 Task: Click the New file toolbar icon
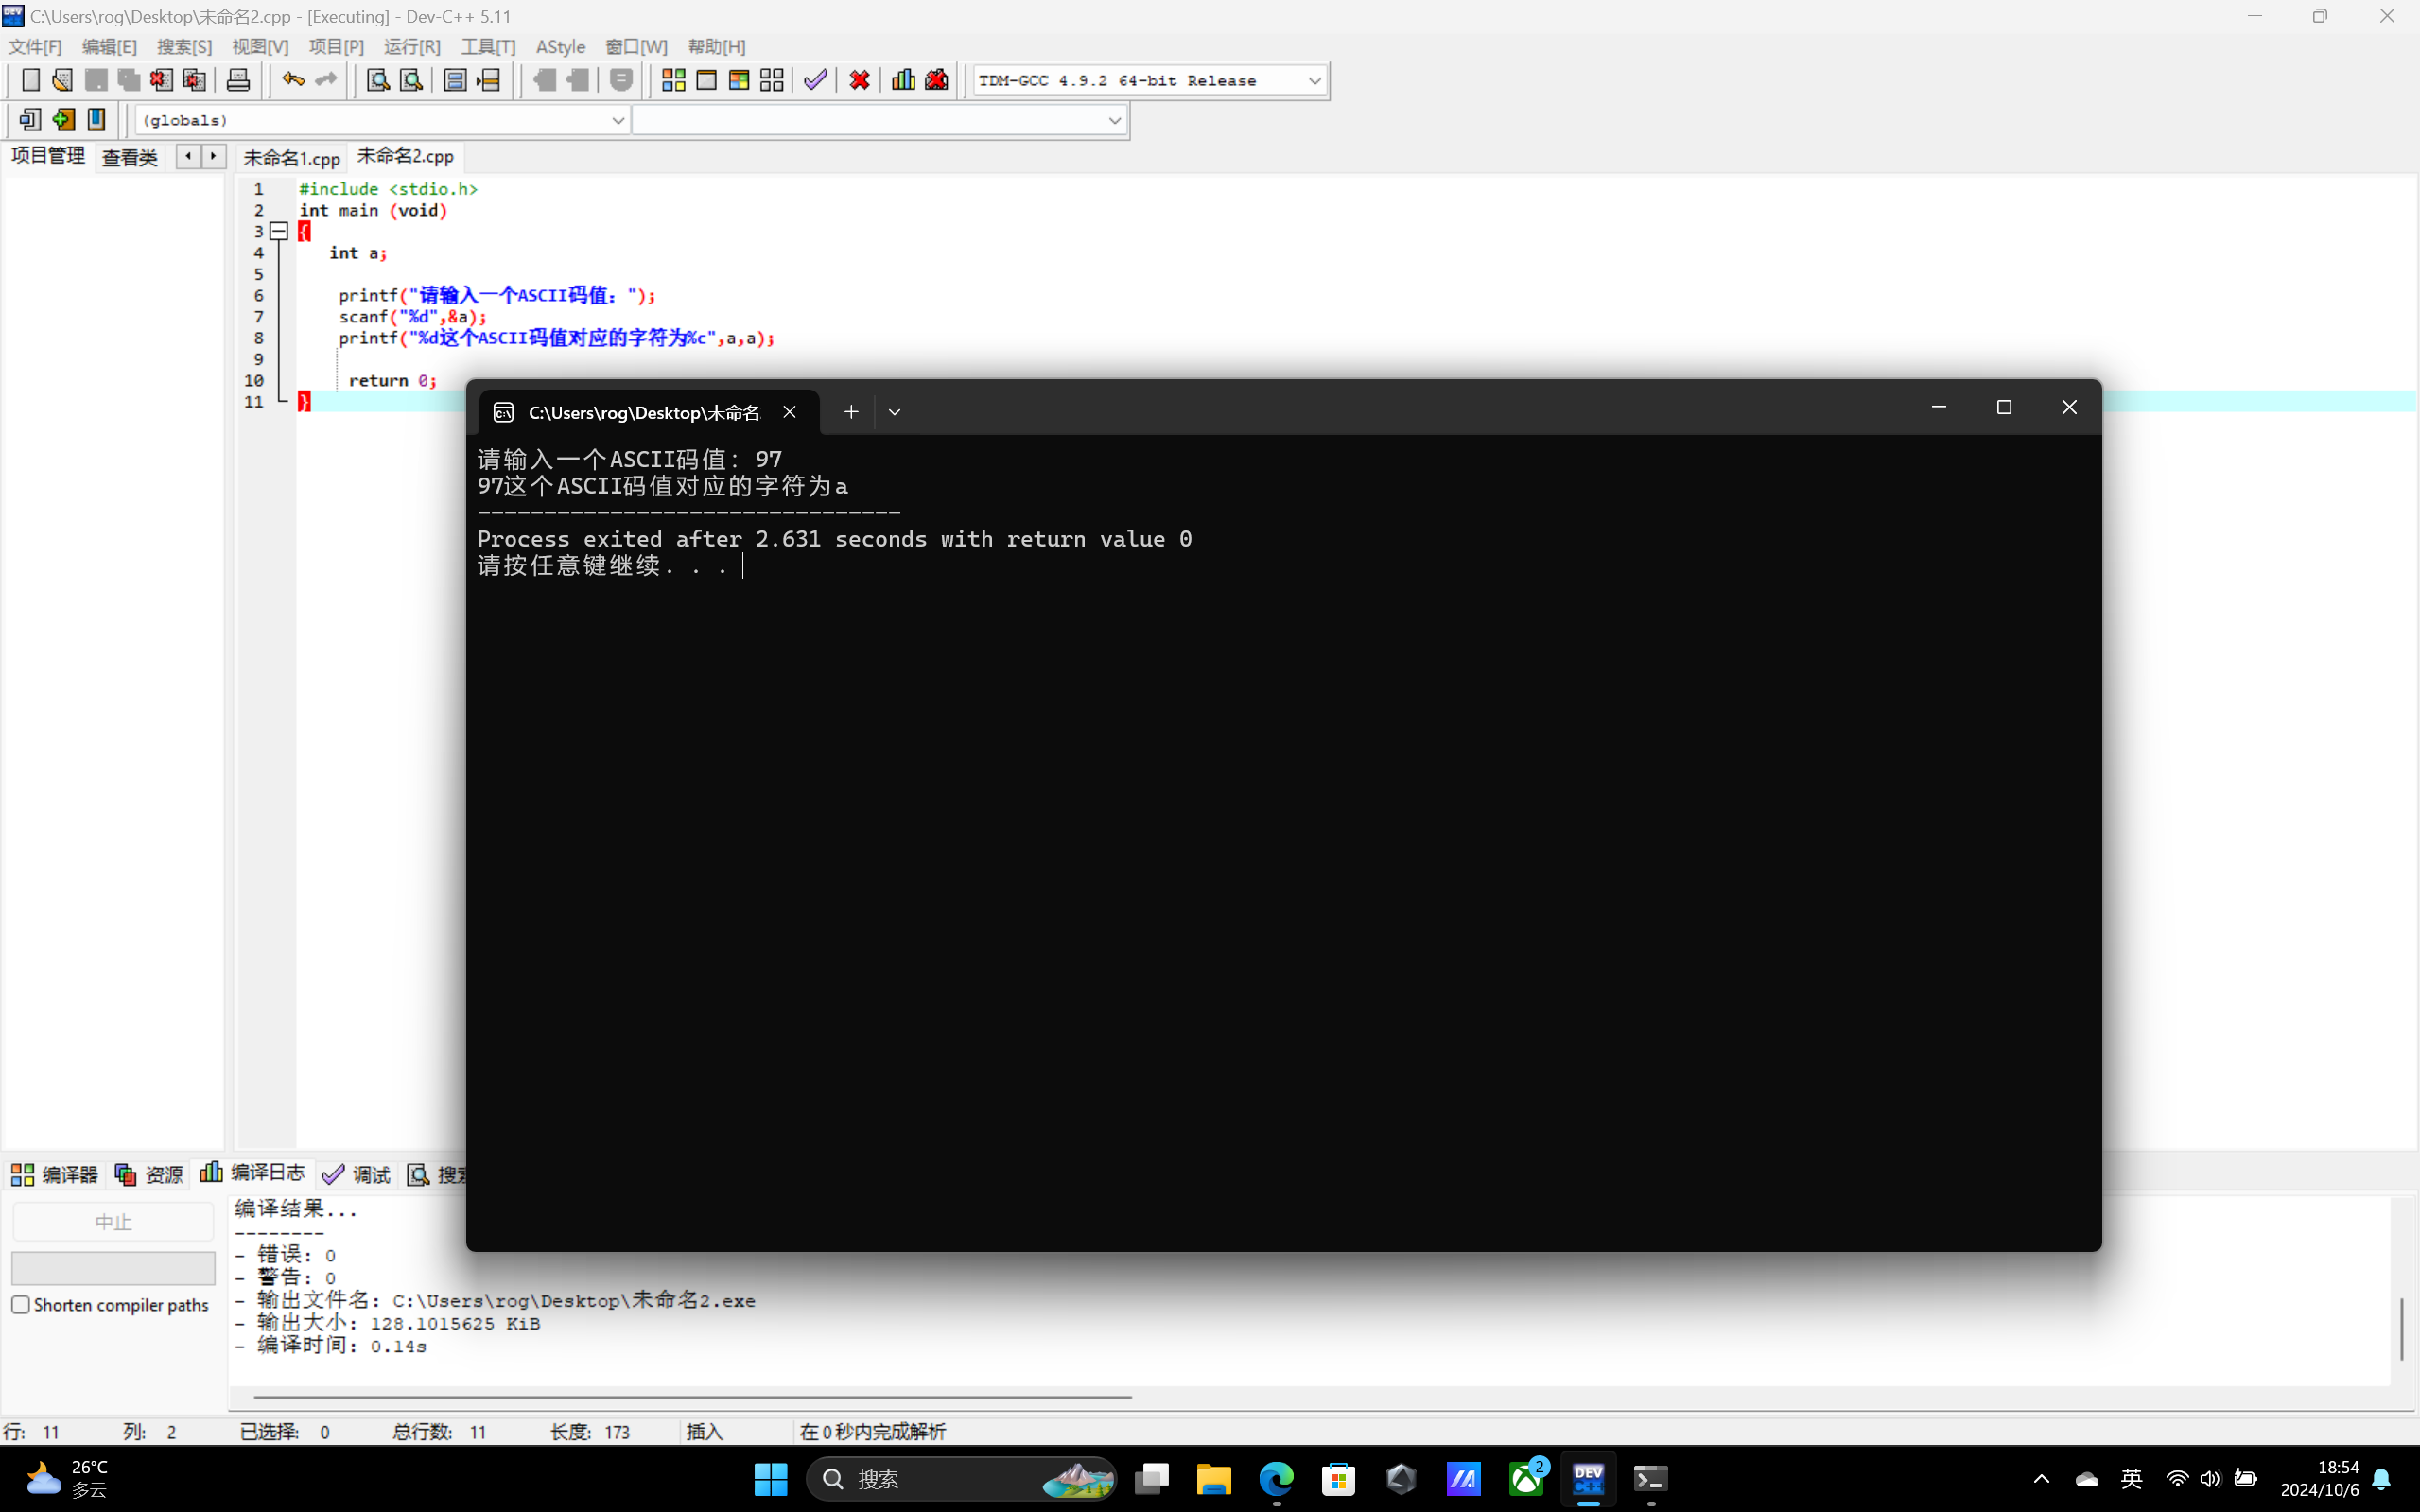point(30,80)
